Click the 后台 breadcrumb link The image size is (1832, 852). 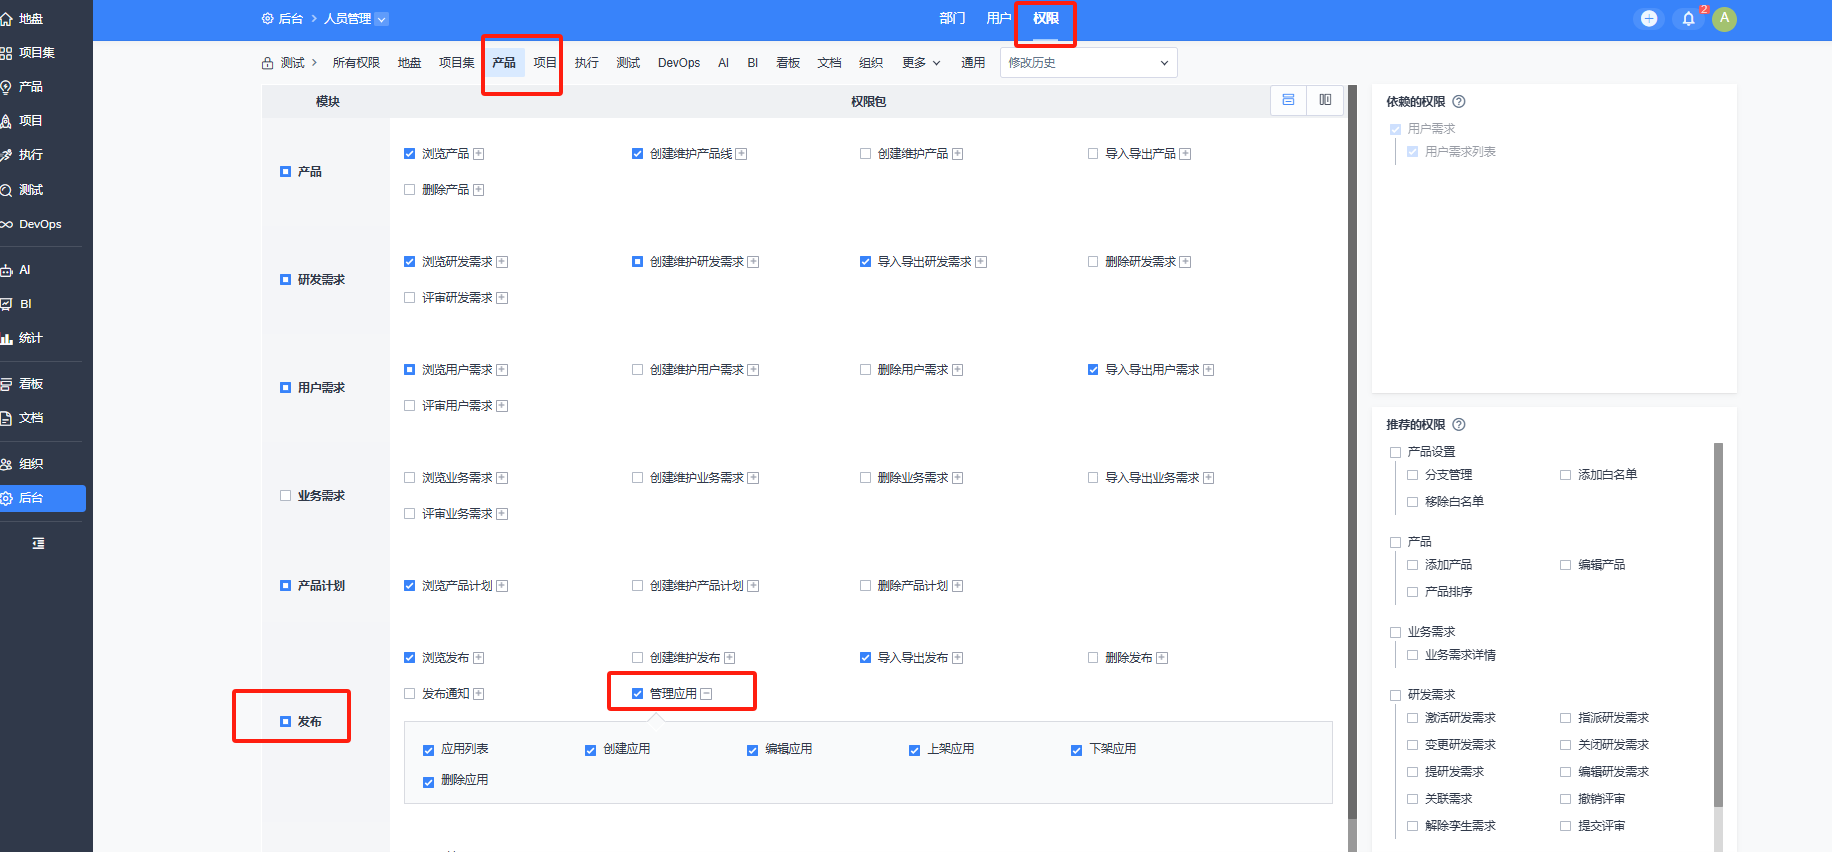point(290,18)
